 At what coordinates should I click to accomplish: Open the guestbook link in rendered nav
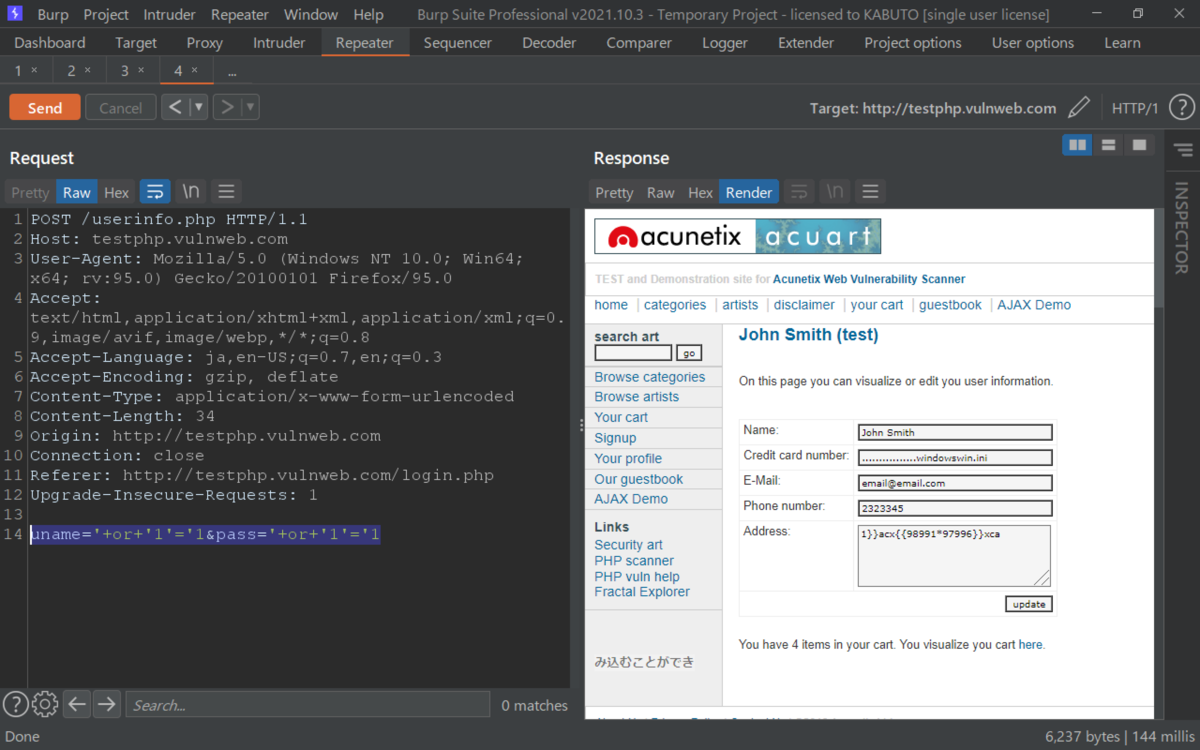point(950,305)
